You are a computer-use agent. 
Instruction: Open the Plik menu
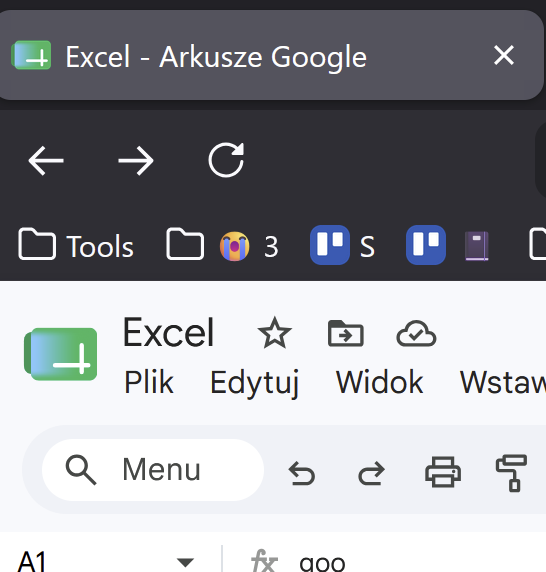point(149,382)
